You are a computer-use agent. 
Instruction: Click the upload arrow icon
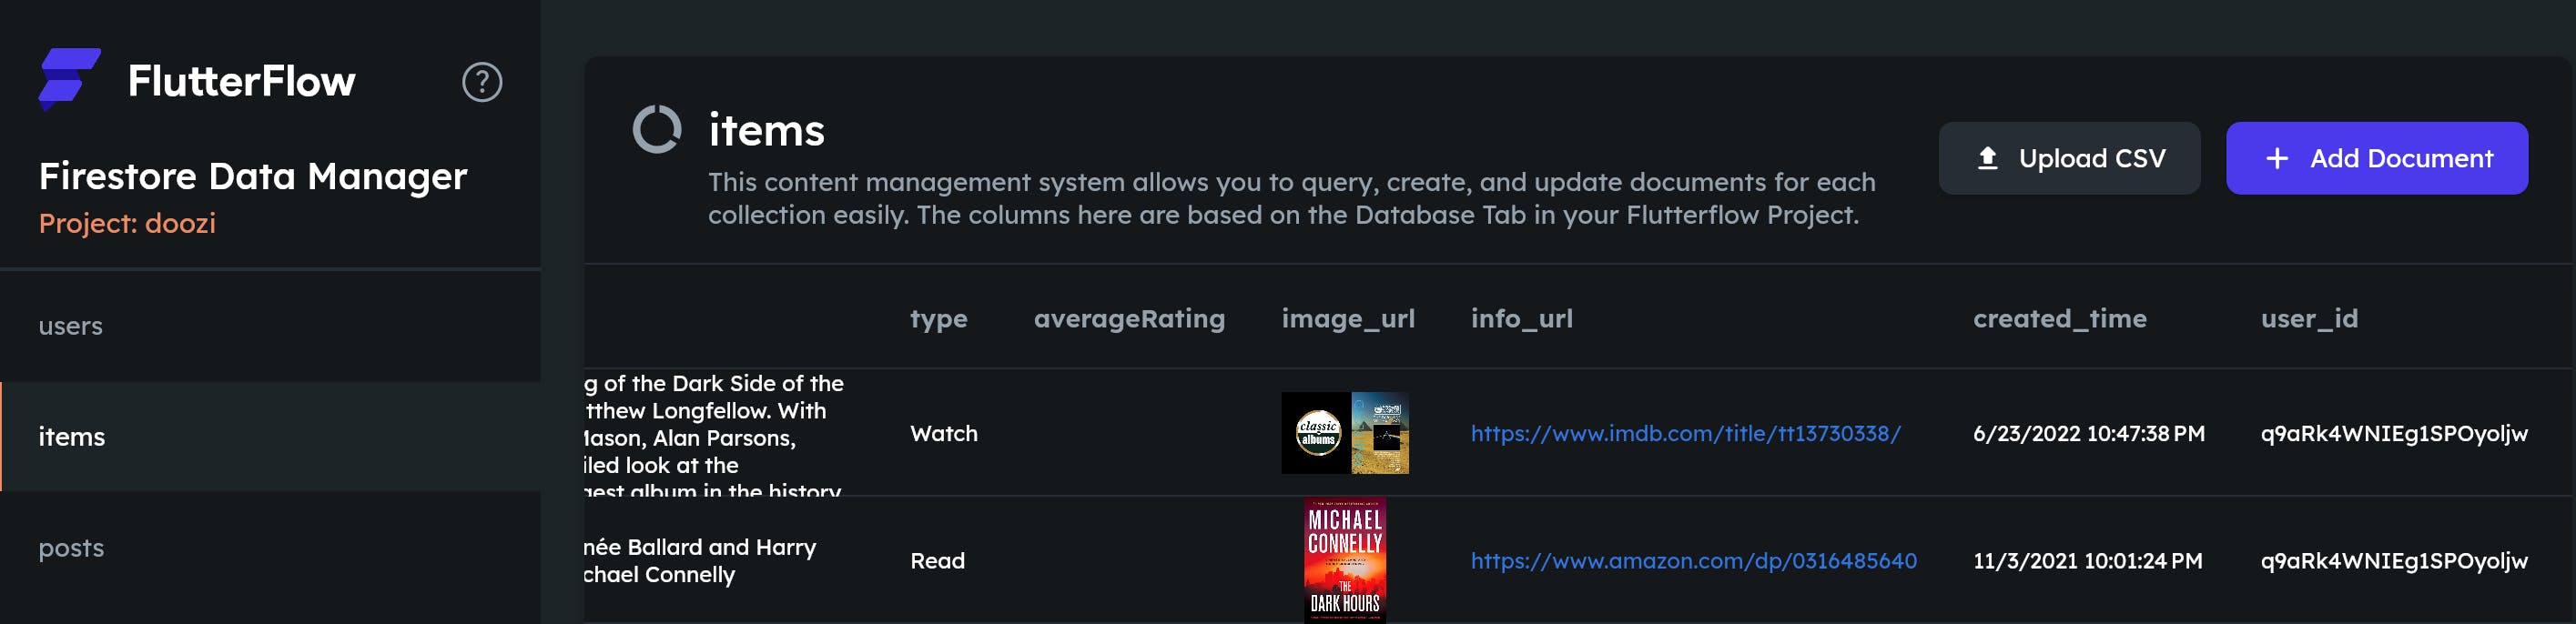(x=1987, y=158)
